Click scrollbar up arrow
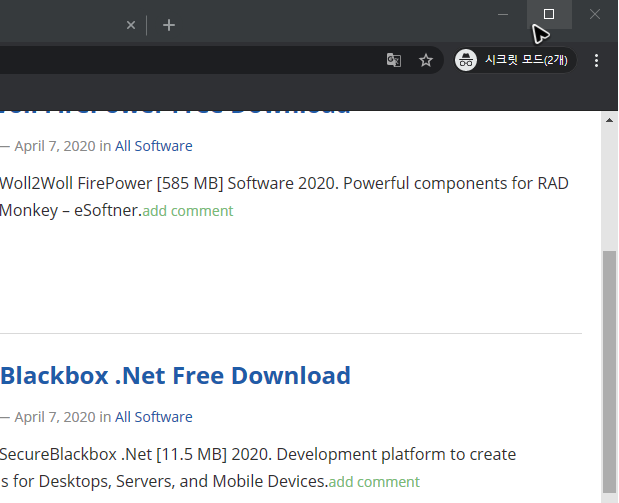 pos(609,120)
